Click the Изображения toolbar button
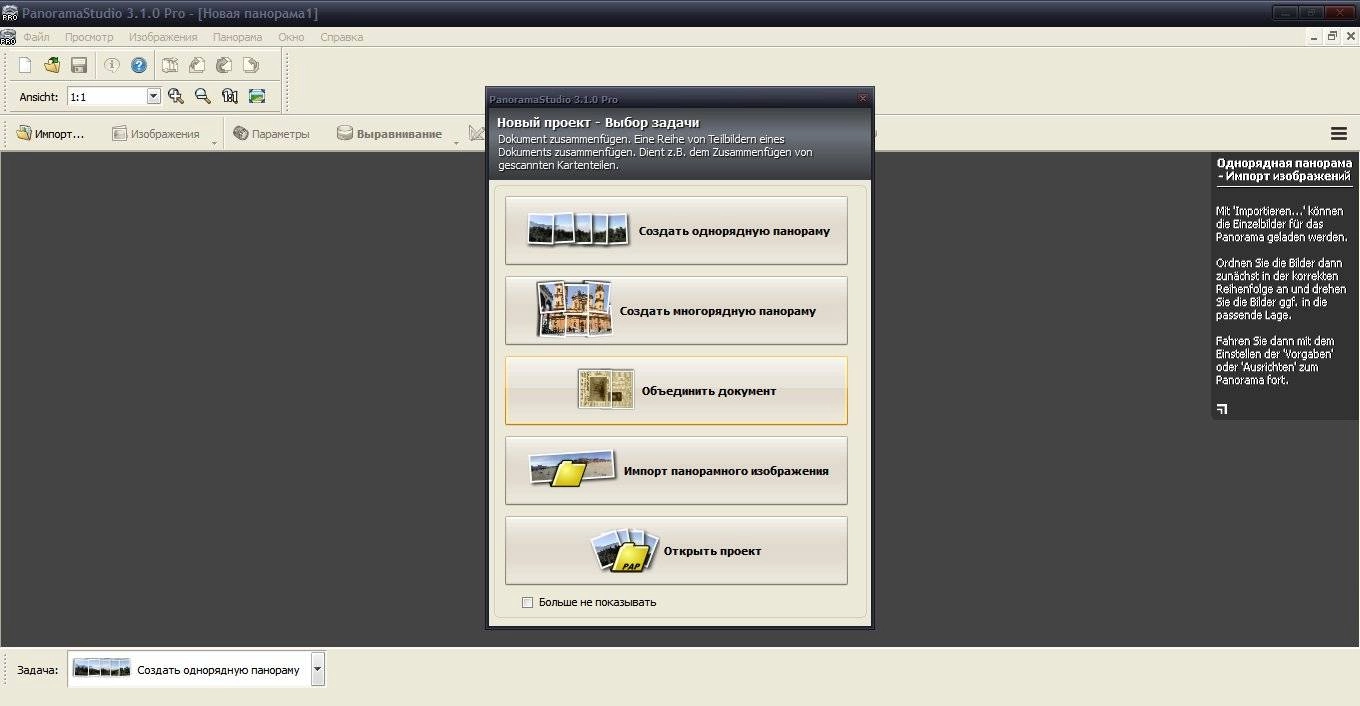The width and height of the screenshot is (1360, 706). pos(155,133)
